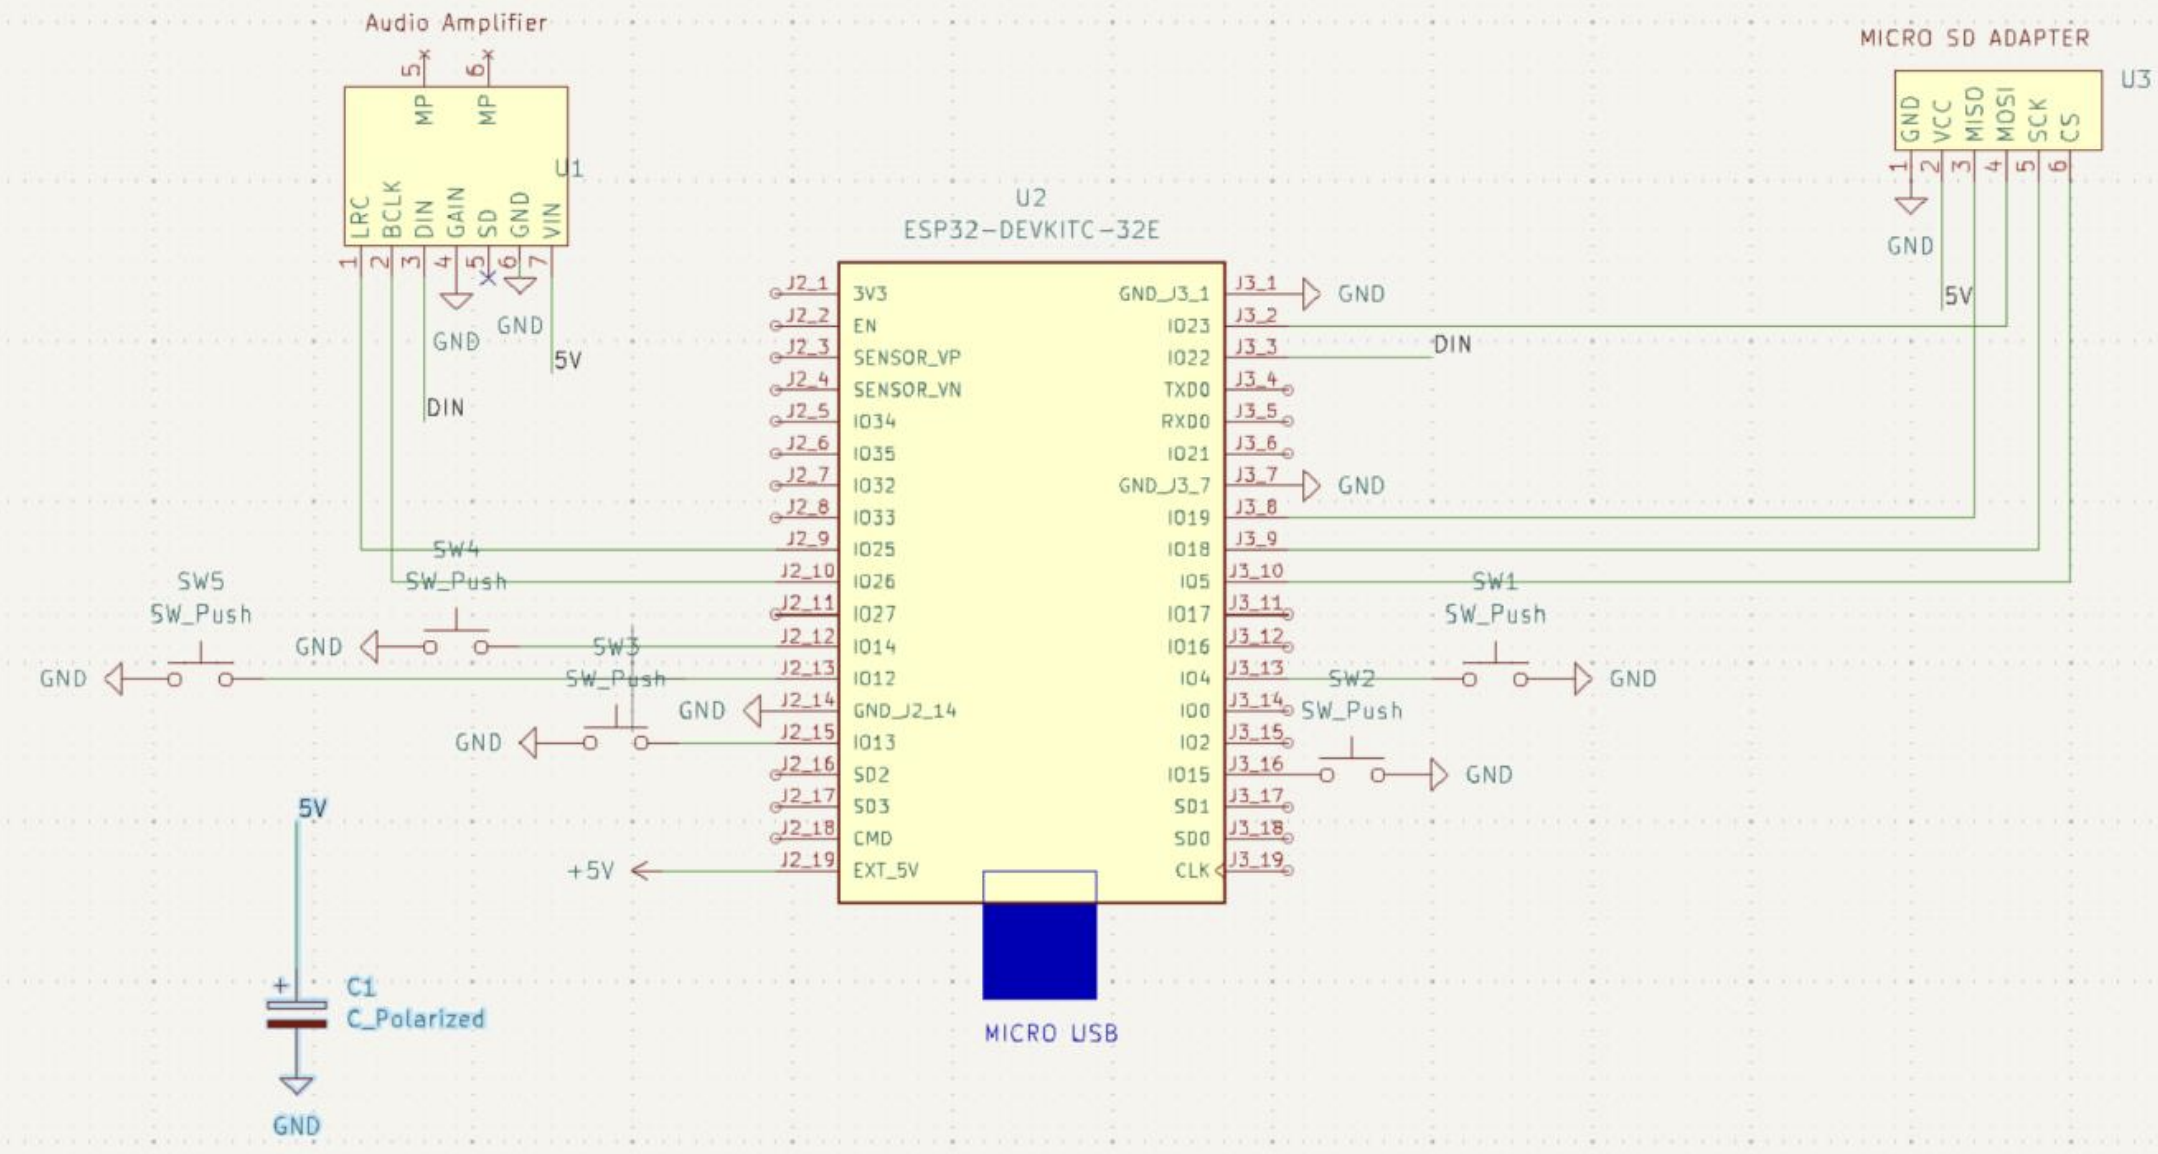
Task: Click the GND arrow next to J3_1
Action: pyautogui.click(x=1310, y=293)
